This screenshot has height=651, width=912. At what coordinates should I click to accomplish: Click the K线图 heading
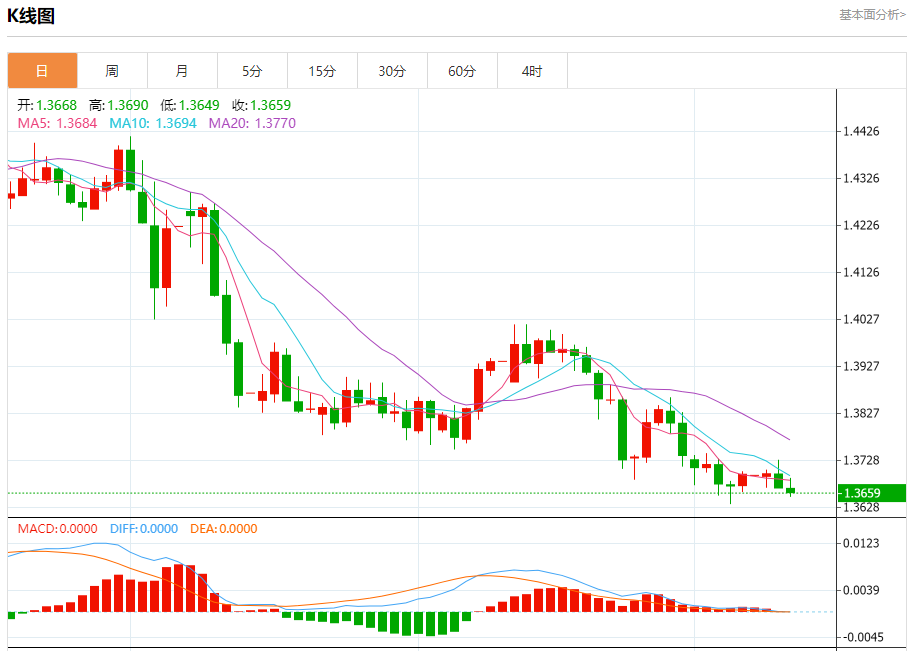[31, 16]
